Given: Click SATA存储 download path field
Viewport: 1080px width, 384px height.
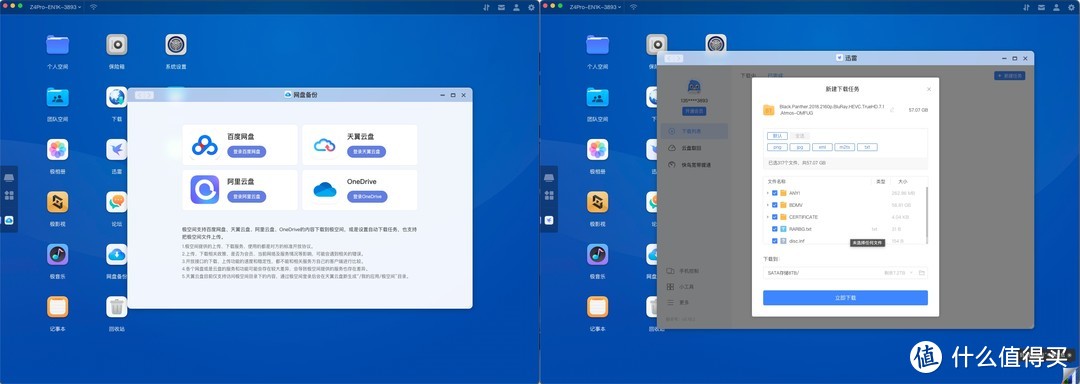Looking at the screenshot, I should 845,273.
